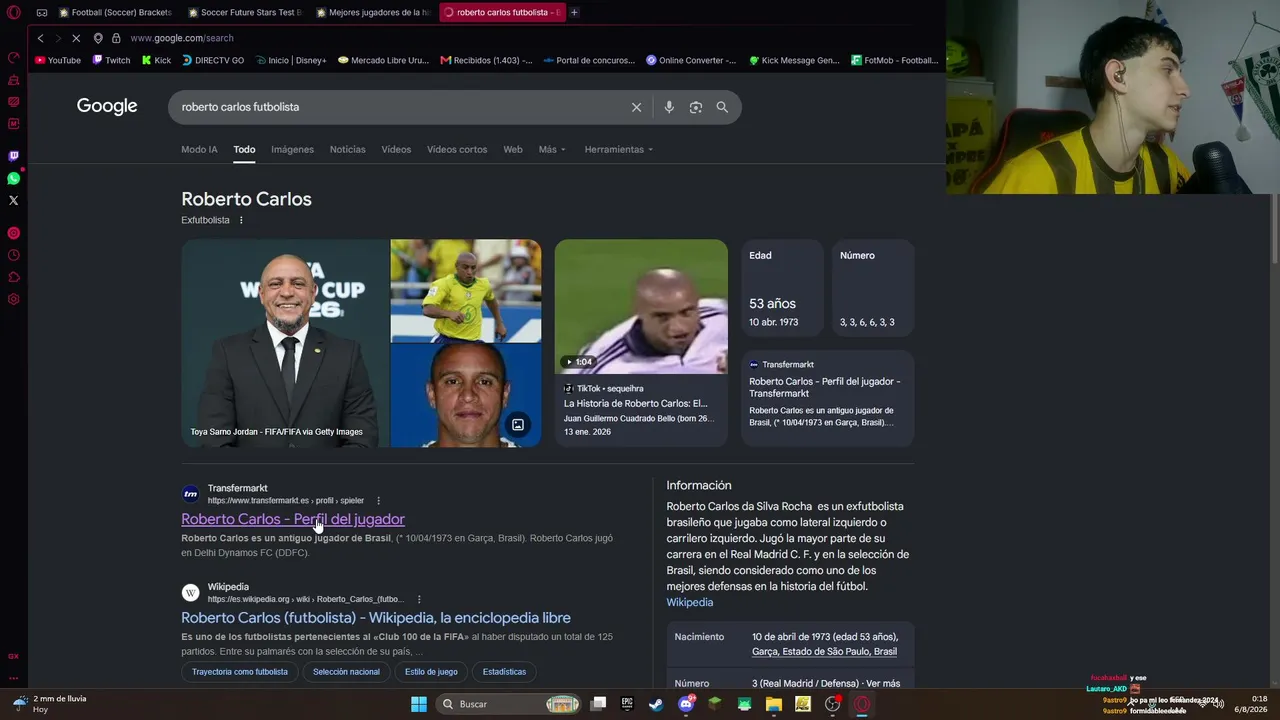Open sidebar settings gear icon

pos(14,299)
